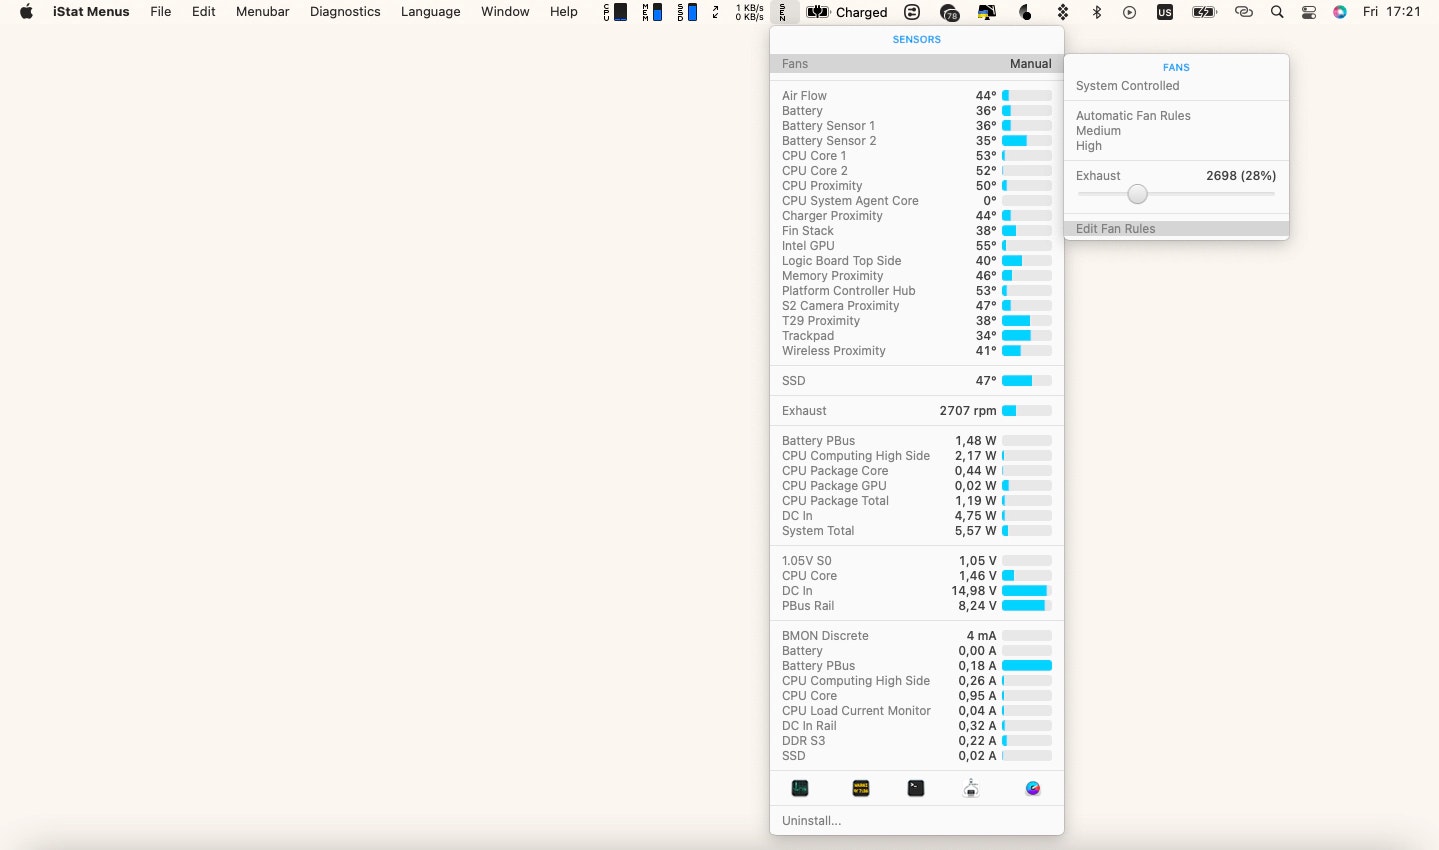Adjust the Exhaust fan speed slider

tap(1137, 194)
